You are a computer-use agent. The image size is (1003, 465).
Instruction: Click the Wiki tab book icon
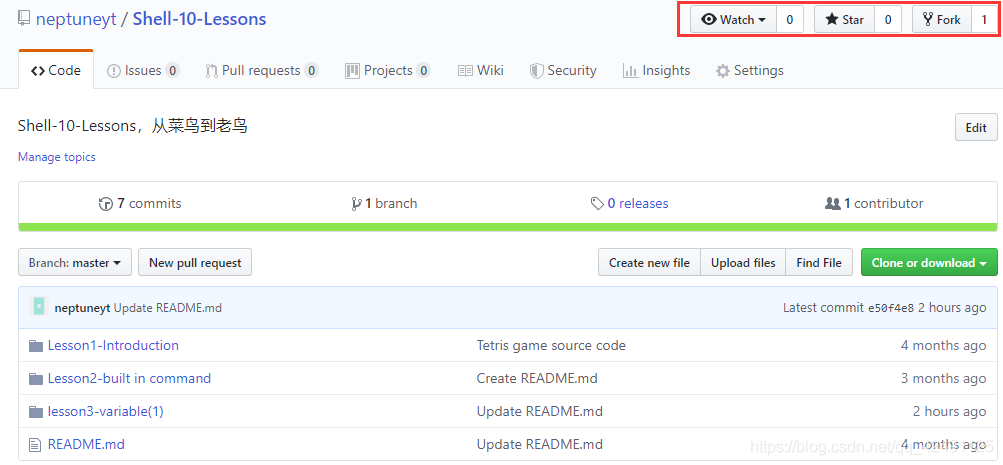coord(466,71)
